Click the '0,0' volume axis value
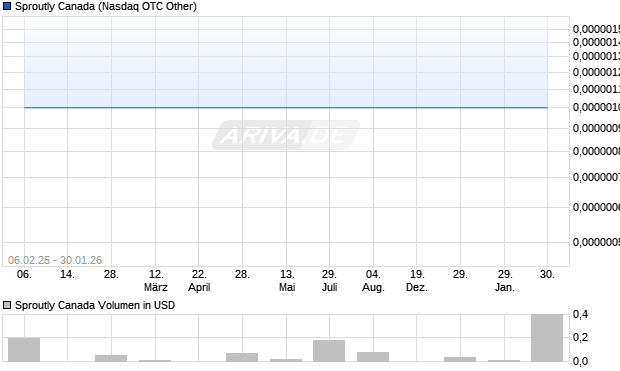This screenshot has width=620, height=371. pyautogui.click(x=580, y=361)
